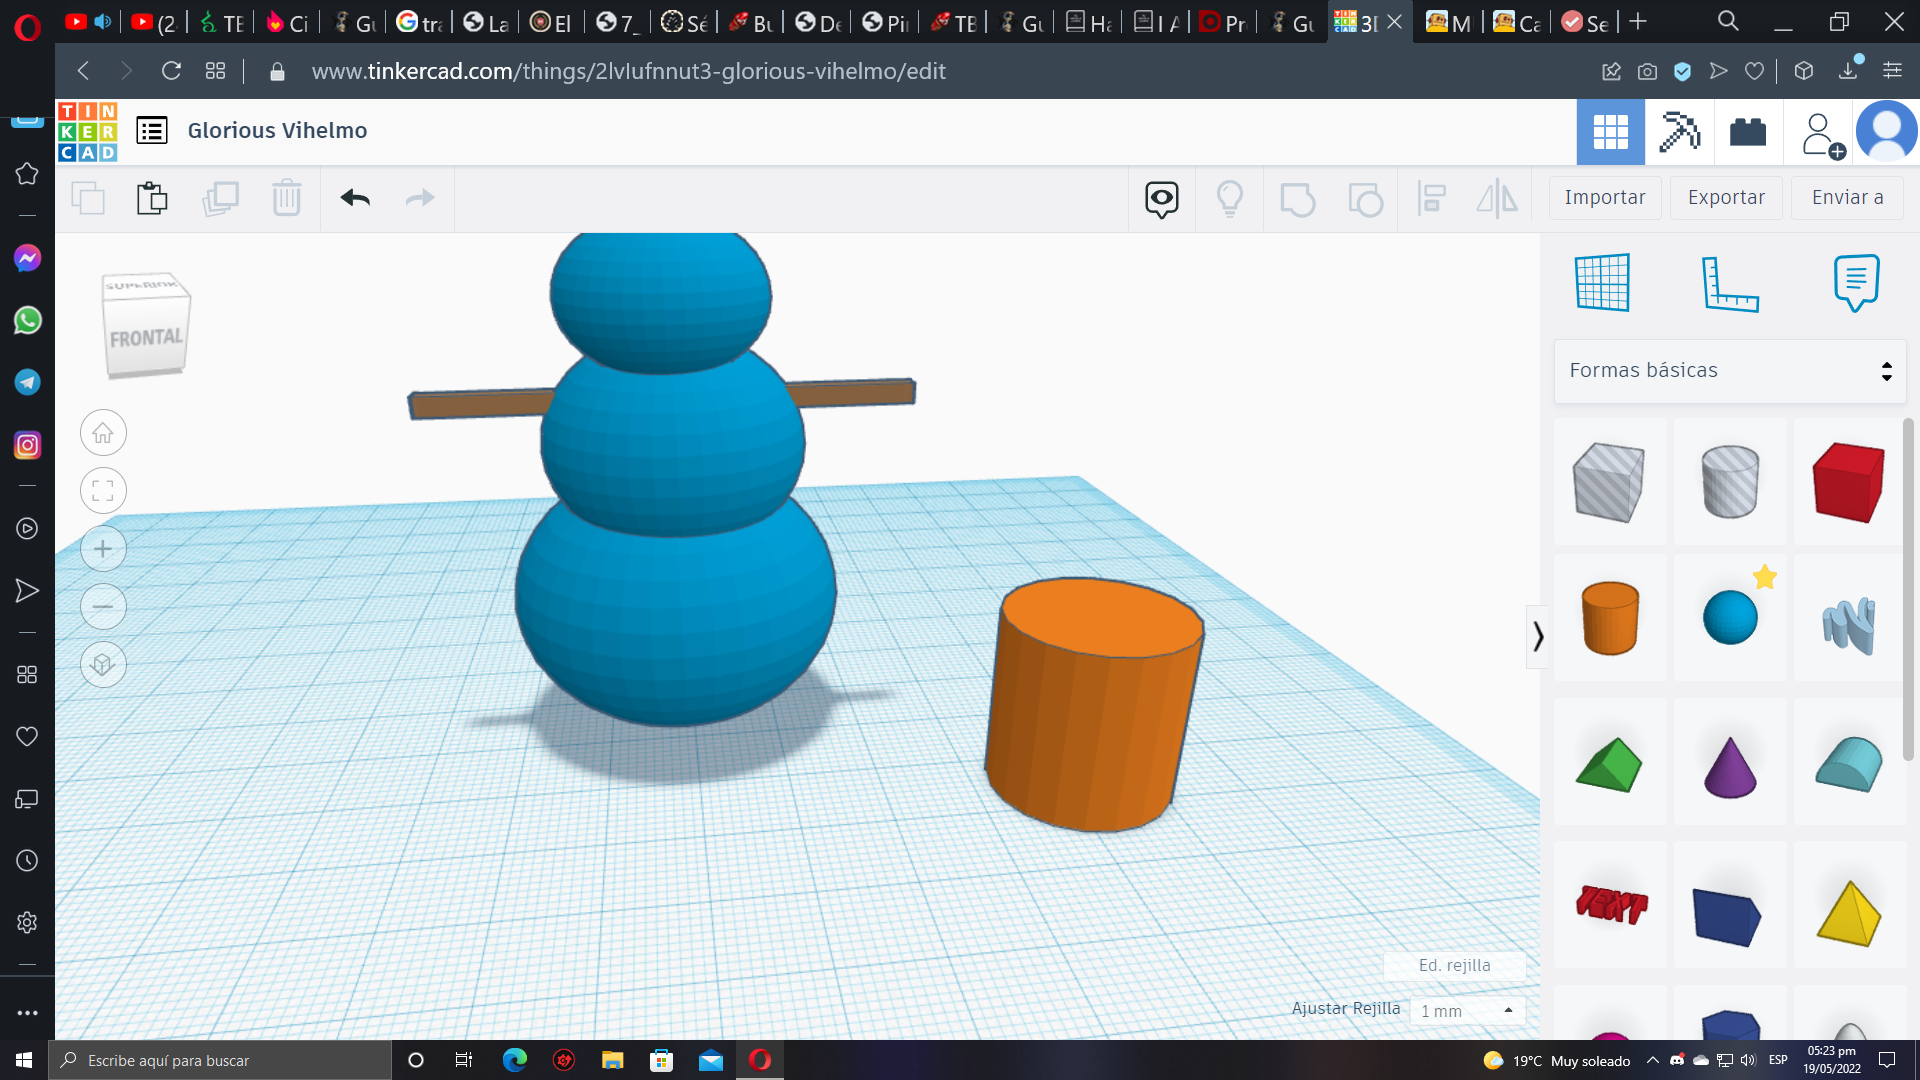Select the Workplane tool icon
The image size is (1920, 1080).
click(1602, 283)
